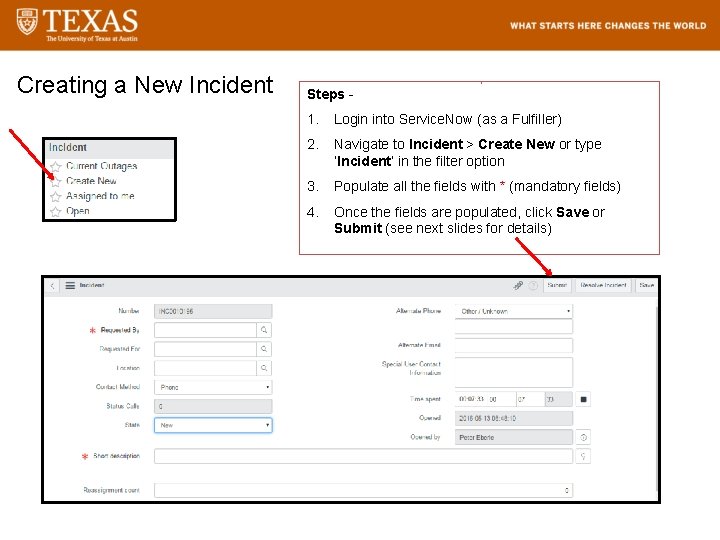Image resolution: width=720 pixels, height=540 pixels.
Task: Click the Short description input field
Action: click(x=363, y=456)
